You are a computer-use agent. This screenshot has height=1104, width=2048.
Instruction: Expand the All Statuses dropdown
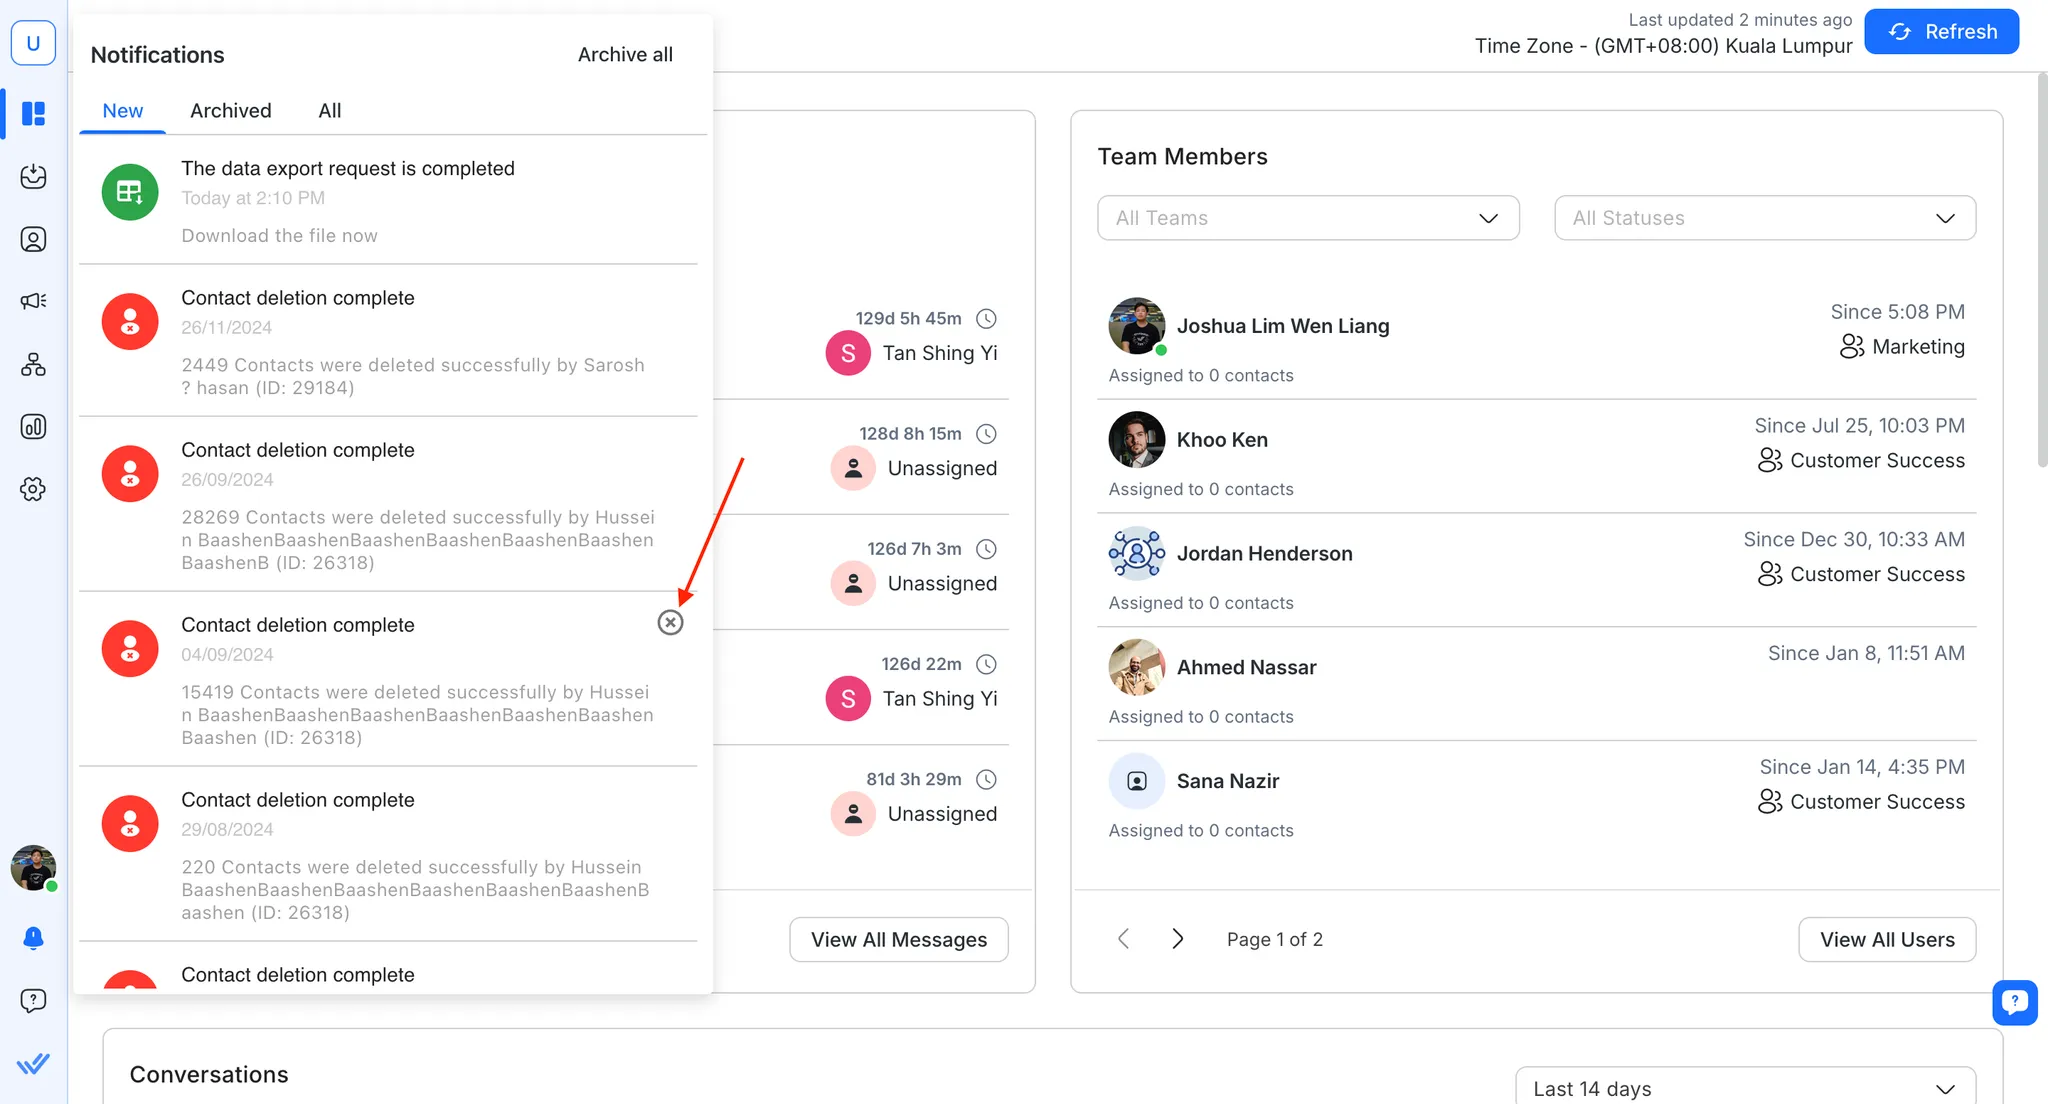1764,218
